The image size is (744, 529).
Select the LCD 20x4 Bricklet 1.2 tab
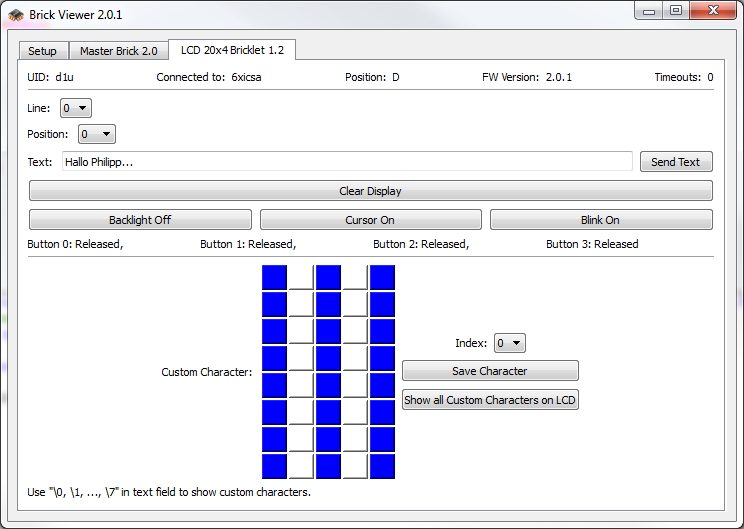231,50
